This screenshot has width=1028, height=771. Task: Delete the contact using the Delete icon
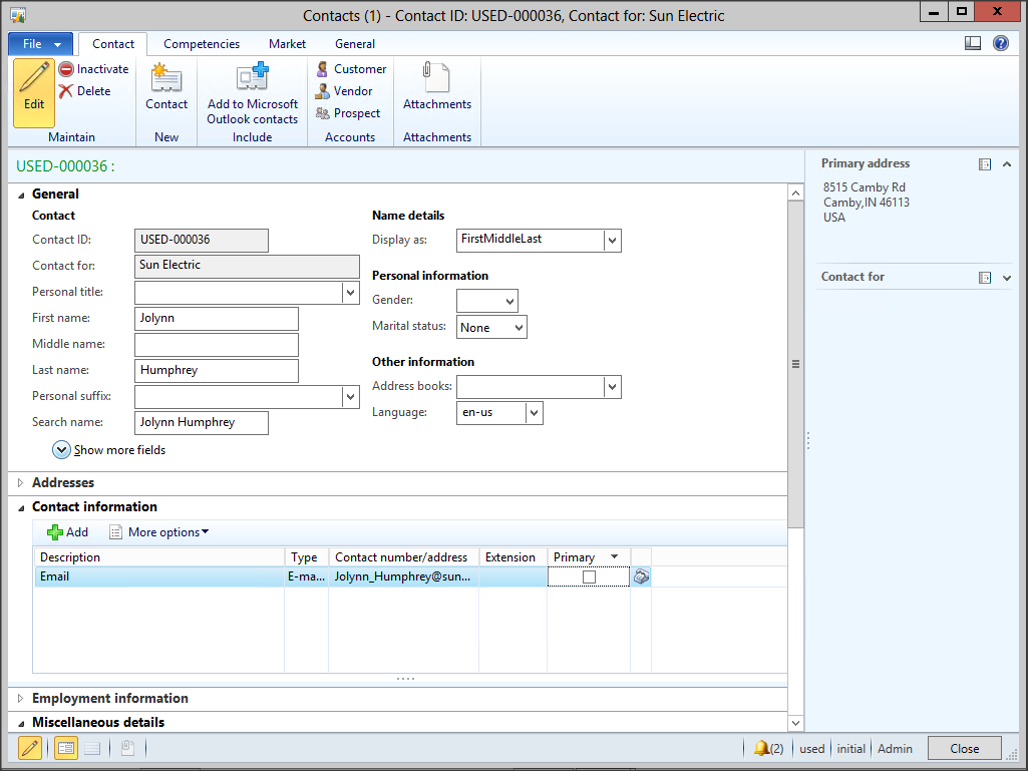[66, 91]
